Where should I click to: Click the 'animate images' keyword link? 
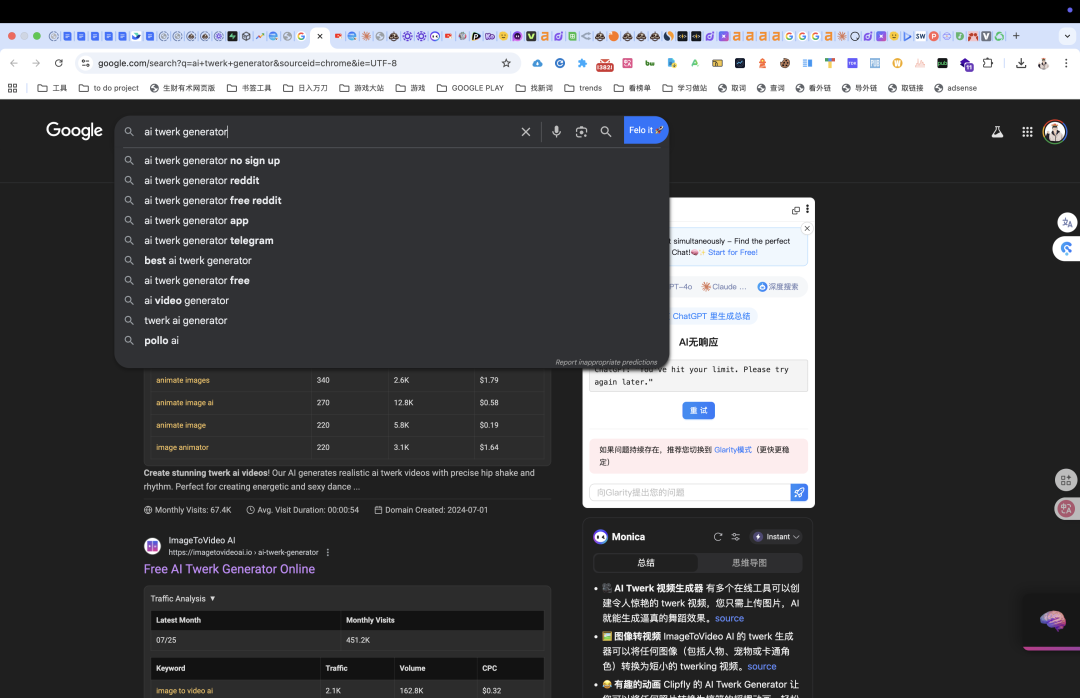pyautogui.click(x=183, y=380)
